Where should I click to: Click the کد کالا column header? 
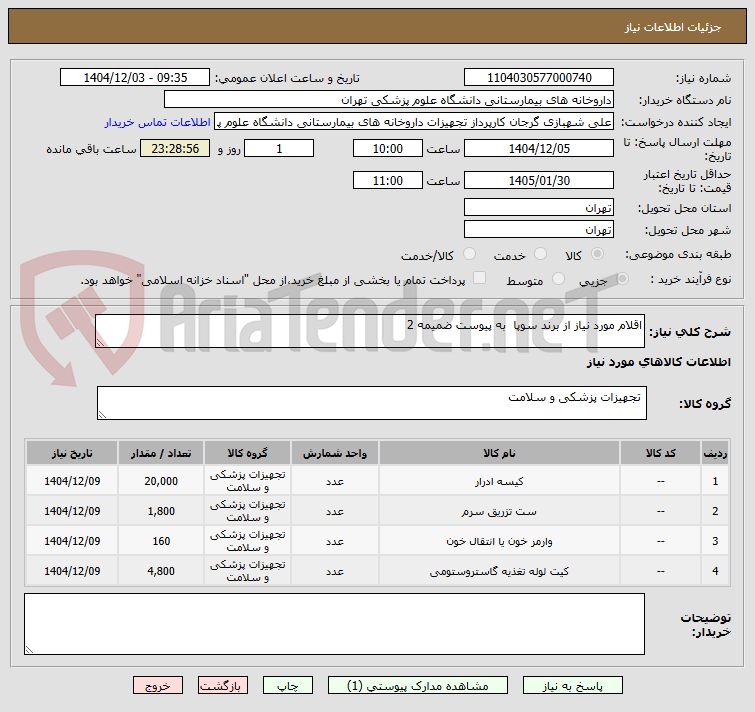coord(660,453)
